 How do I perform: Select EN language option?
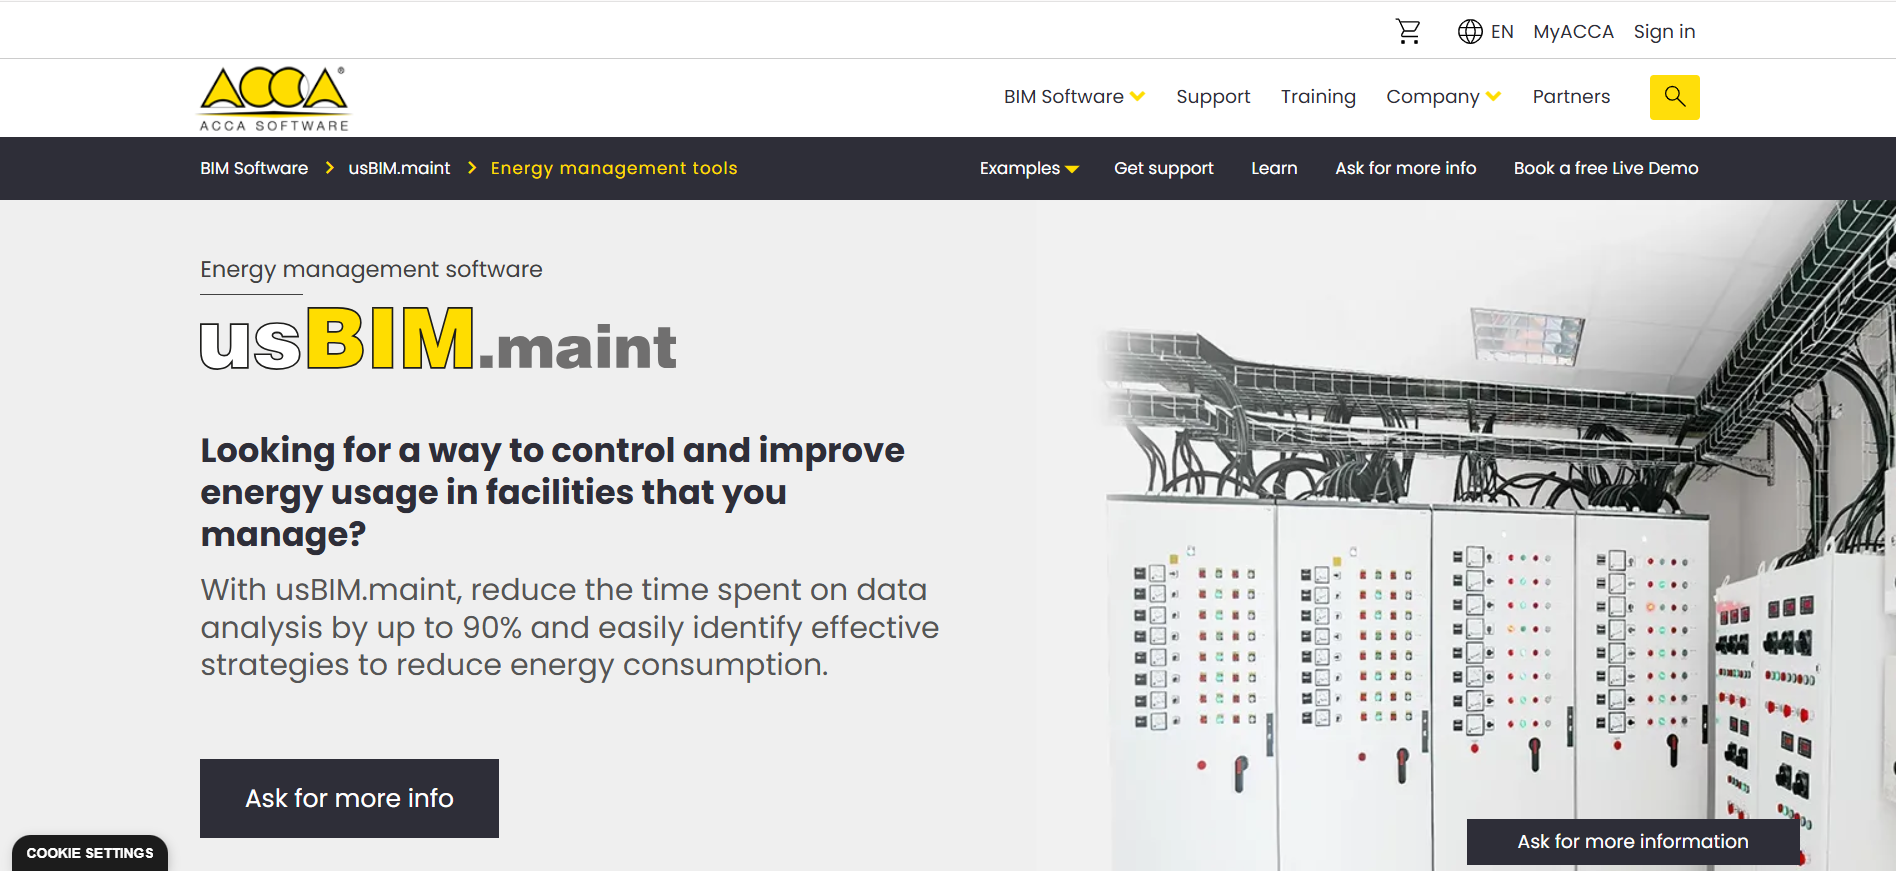point(1502,32)
